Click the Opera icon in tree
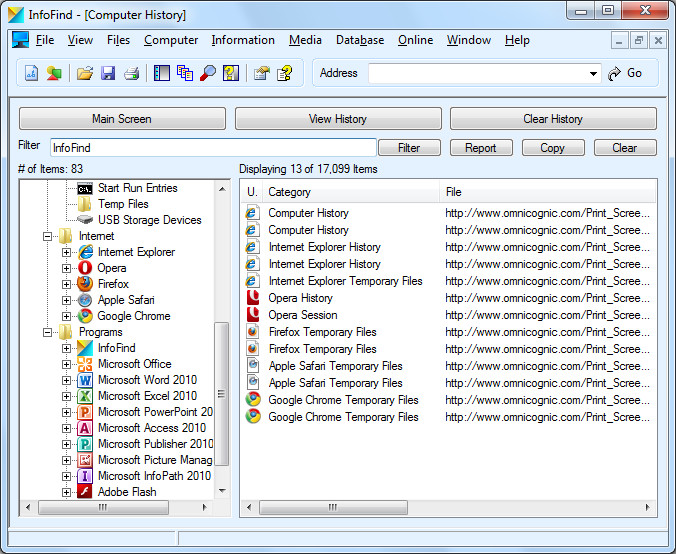This screenshot has width=676, height=554. 85,268
